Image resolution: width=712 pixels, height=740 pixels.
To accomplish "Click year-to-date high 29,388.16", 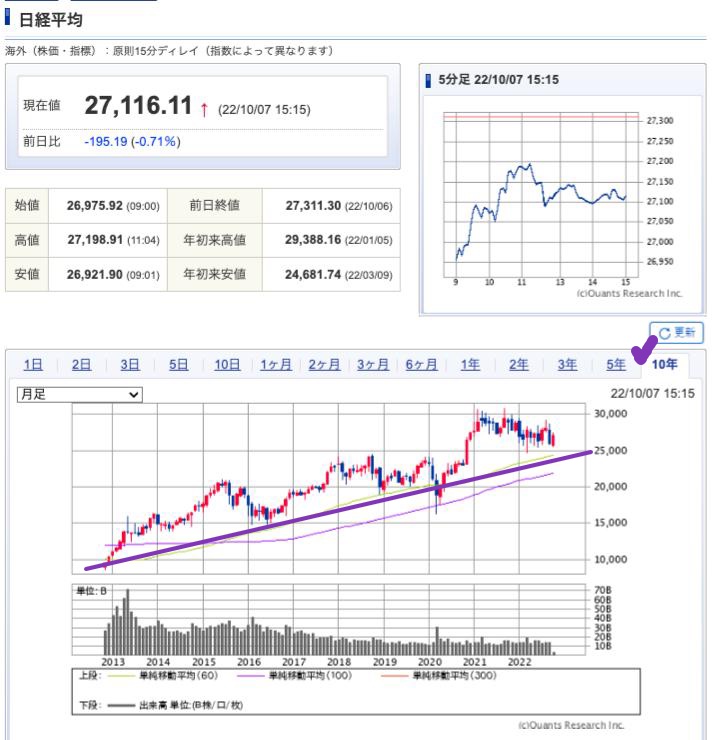I will tap(313, 240).
